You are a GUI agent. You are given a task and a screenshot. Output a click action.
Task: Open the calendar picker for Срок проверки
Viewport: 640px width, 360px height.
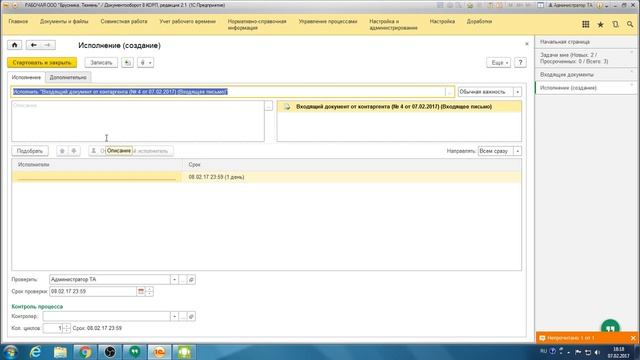click(x=141, y=291)
